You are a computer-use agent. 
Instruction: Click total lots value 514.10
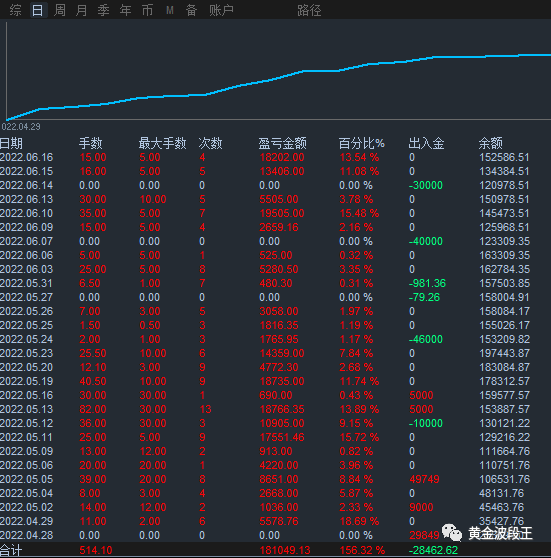[96, 551]
